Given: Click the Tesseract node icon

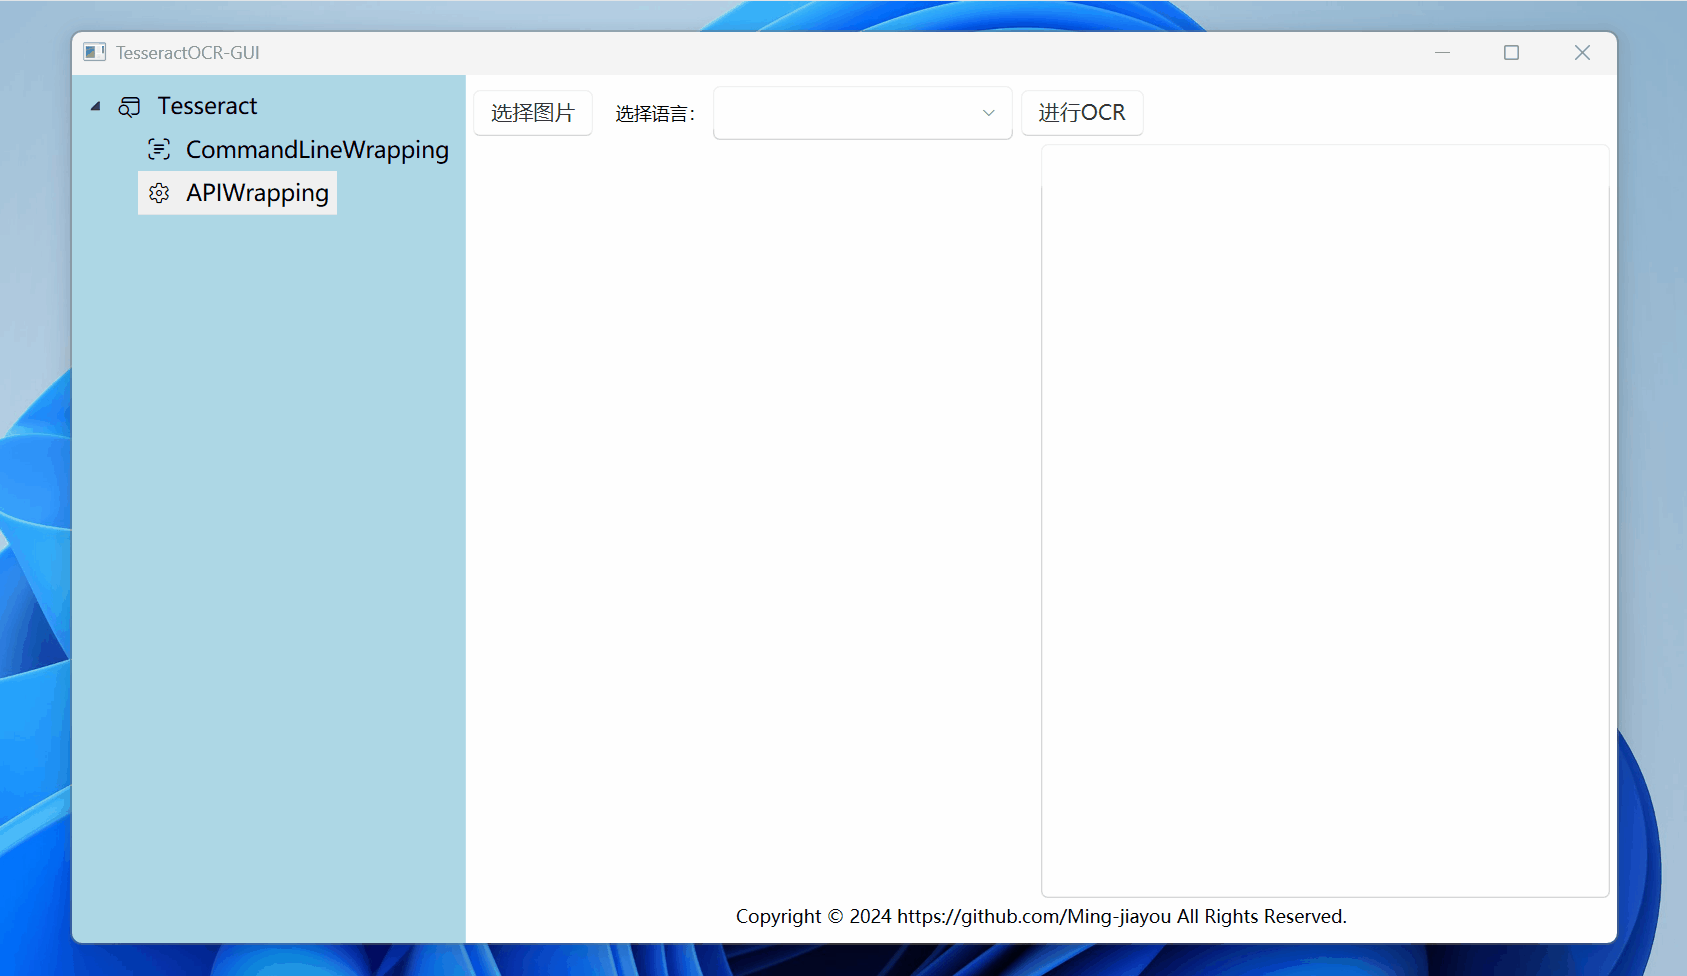Looking at the screenshot, I should point(129,106).
